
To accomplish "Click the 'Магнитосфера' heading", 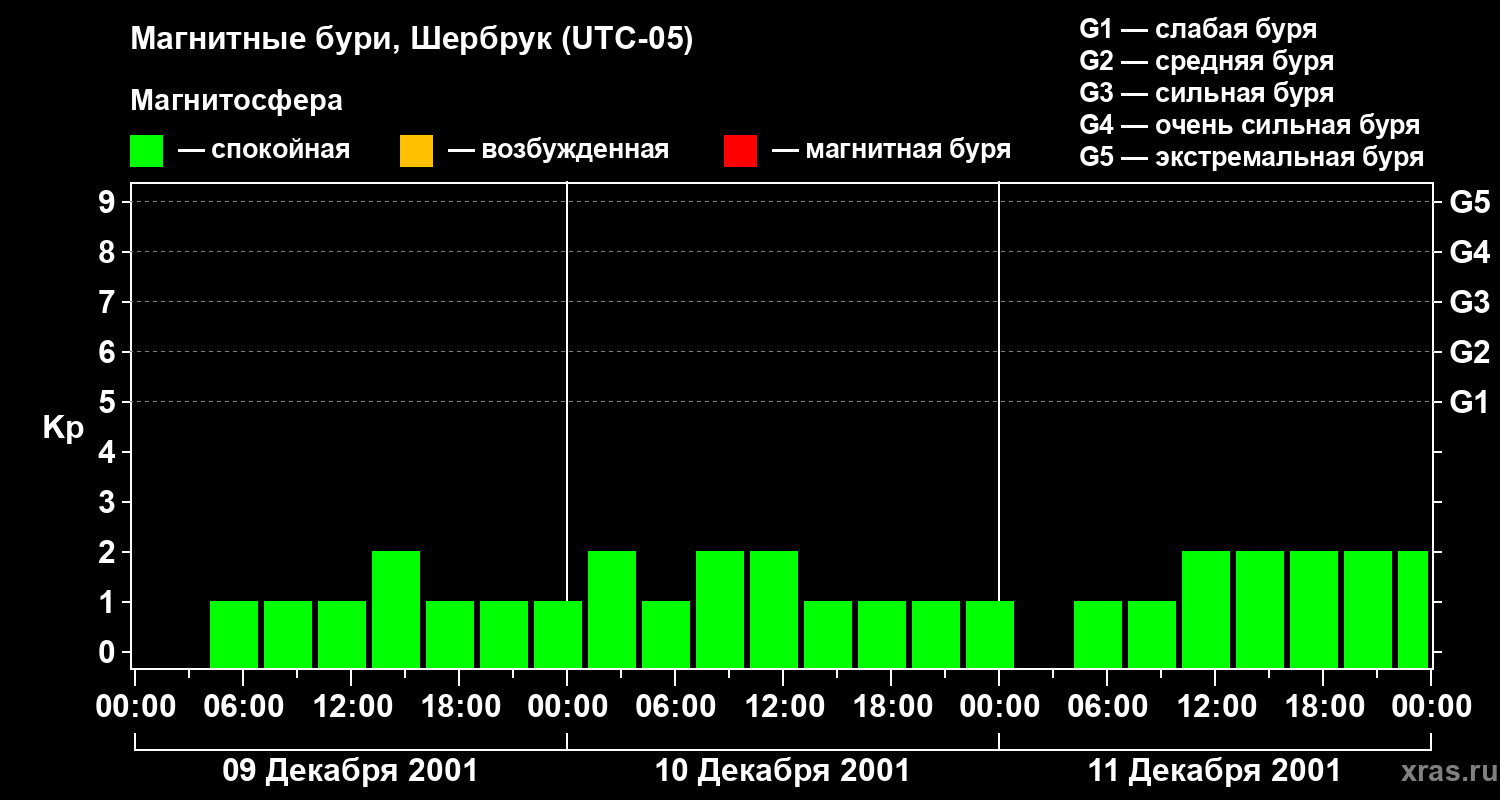I will click(236, 101).
